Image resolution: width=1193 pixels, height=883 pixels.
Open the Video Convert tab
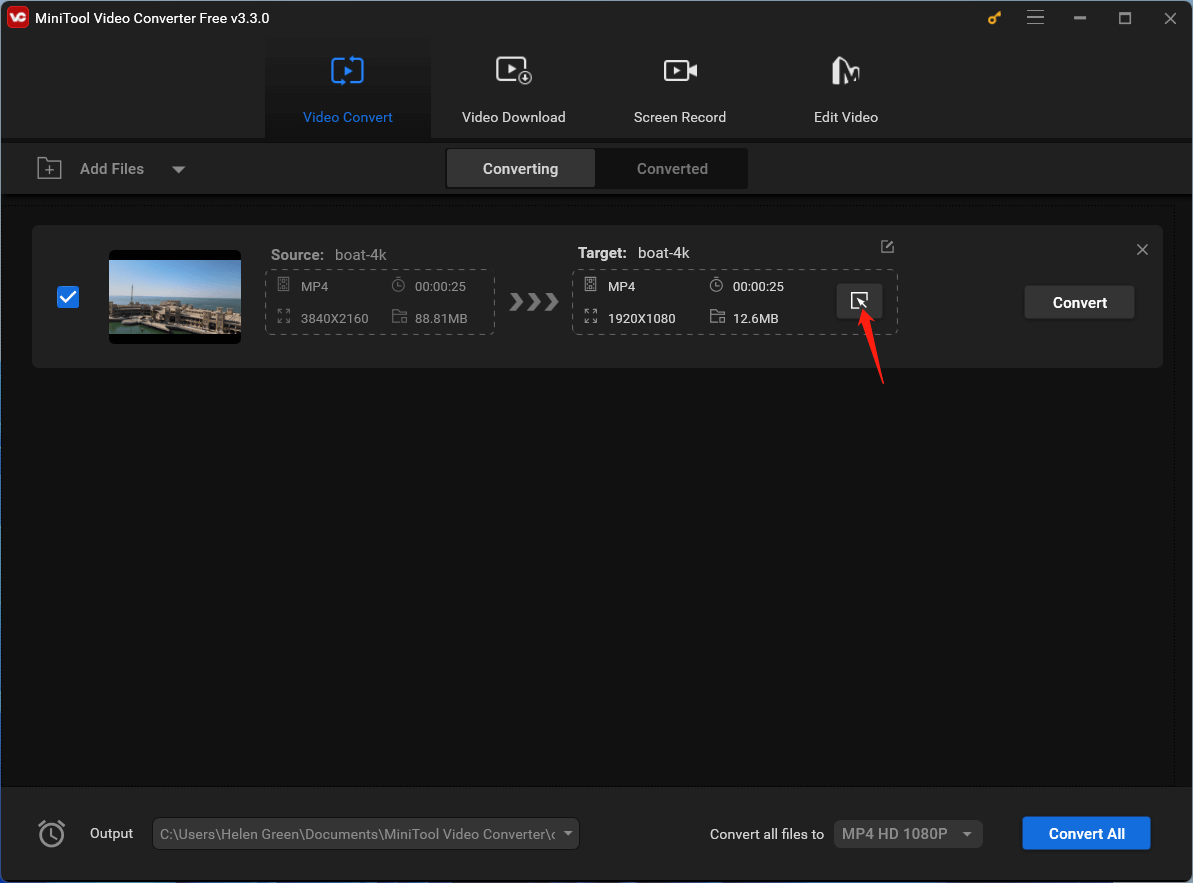click(x=348, y=88)
